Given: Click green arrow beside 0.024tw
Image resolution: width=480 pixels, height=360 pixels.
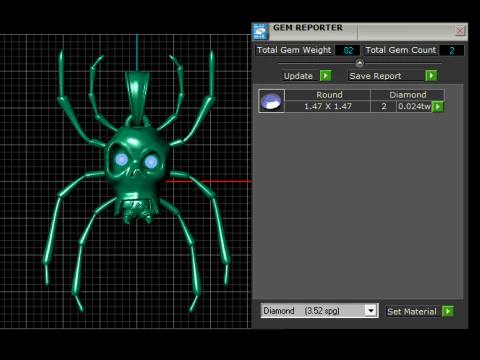Looking at the screenshot, I should (x=438, y=107).
